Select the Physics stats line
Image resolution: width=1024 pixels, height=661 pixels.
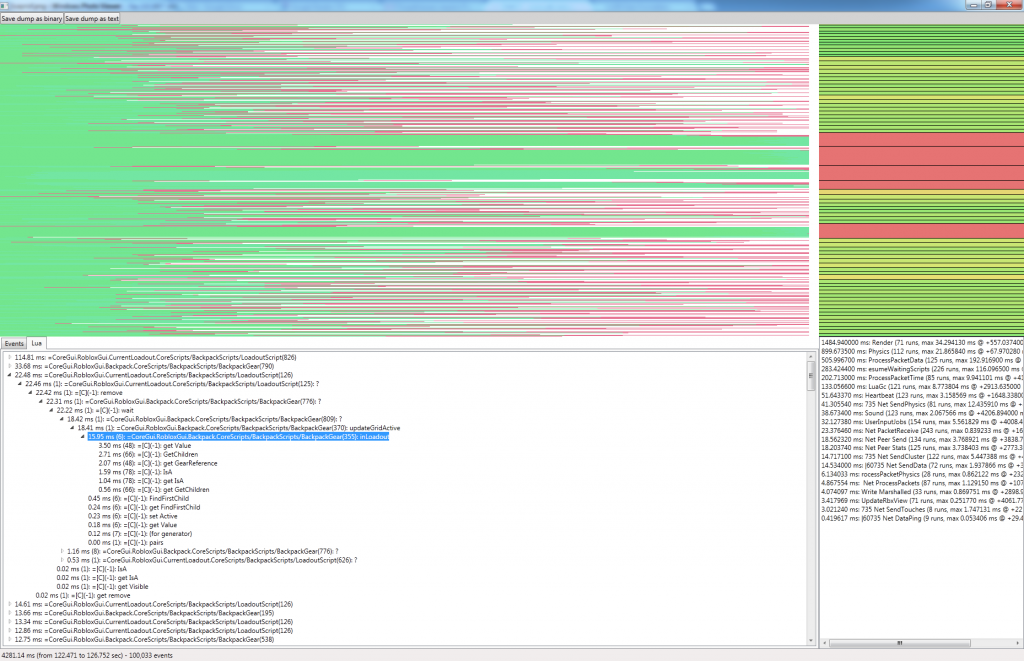[921, 351]
